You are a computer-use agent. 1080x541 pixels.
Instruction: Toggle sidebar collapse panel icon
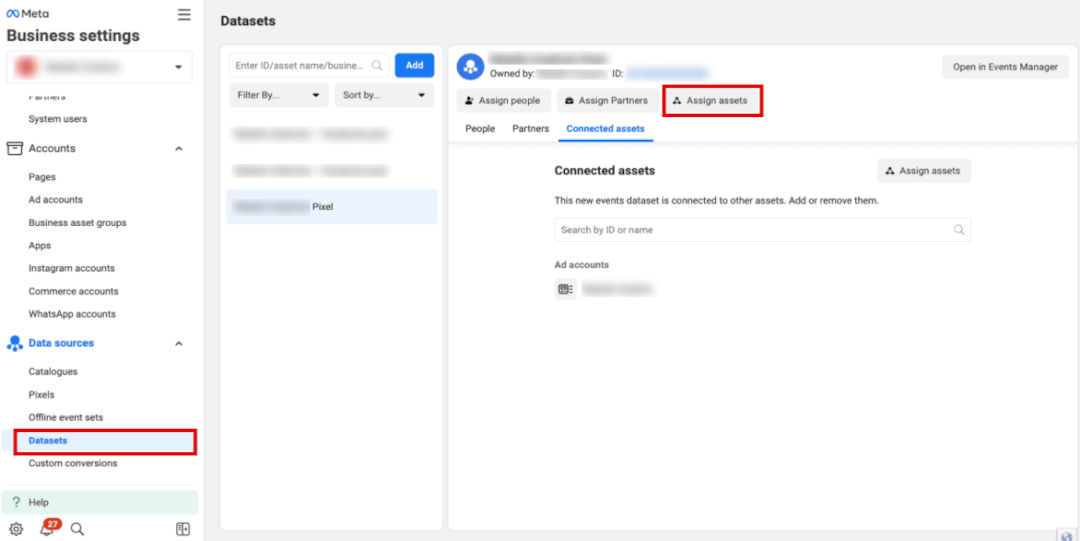(x=183, y=529)
